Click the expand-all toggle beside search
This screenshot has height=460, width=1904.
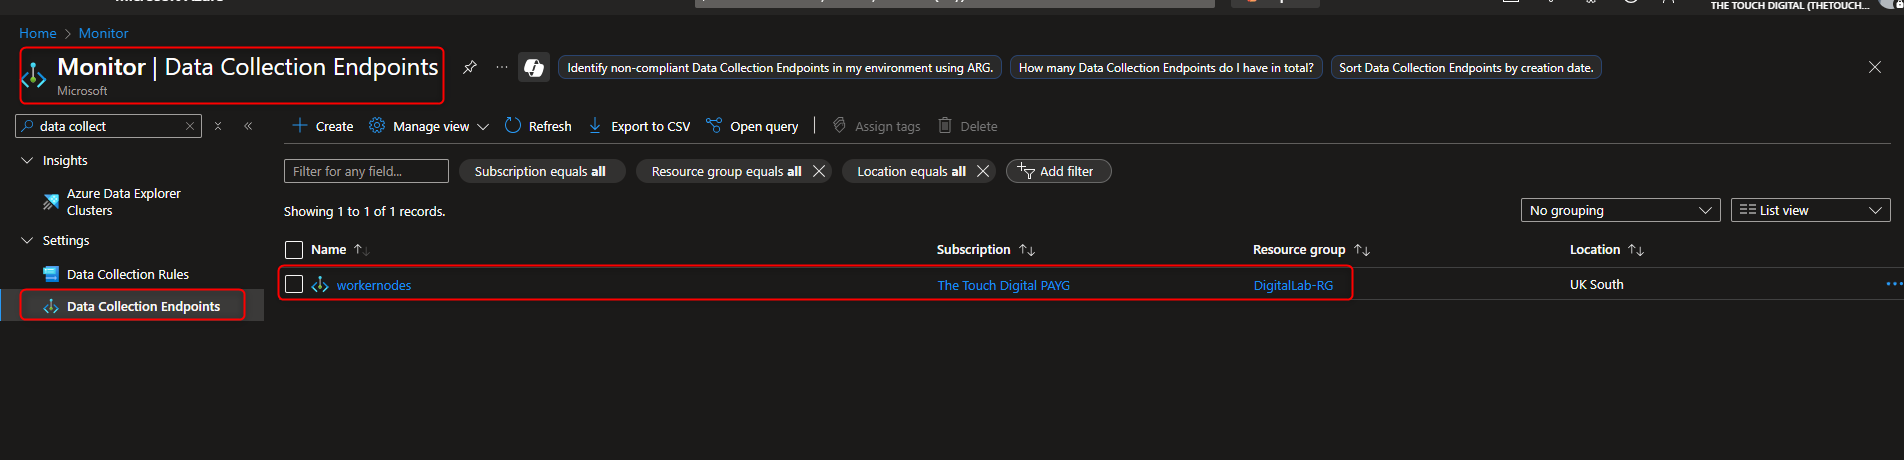click(218, 126)
